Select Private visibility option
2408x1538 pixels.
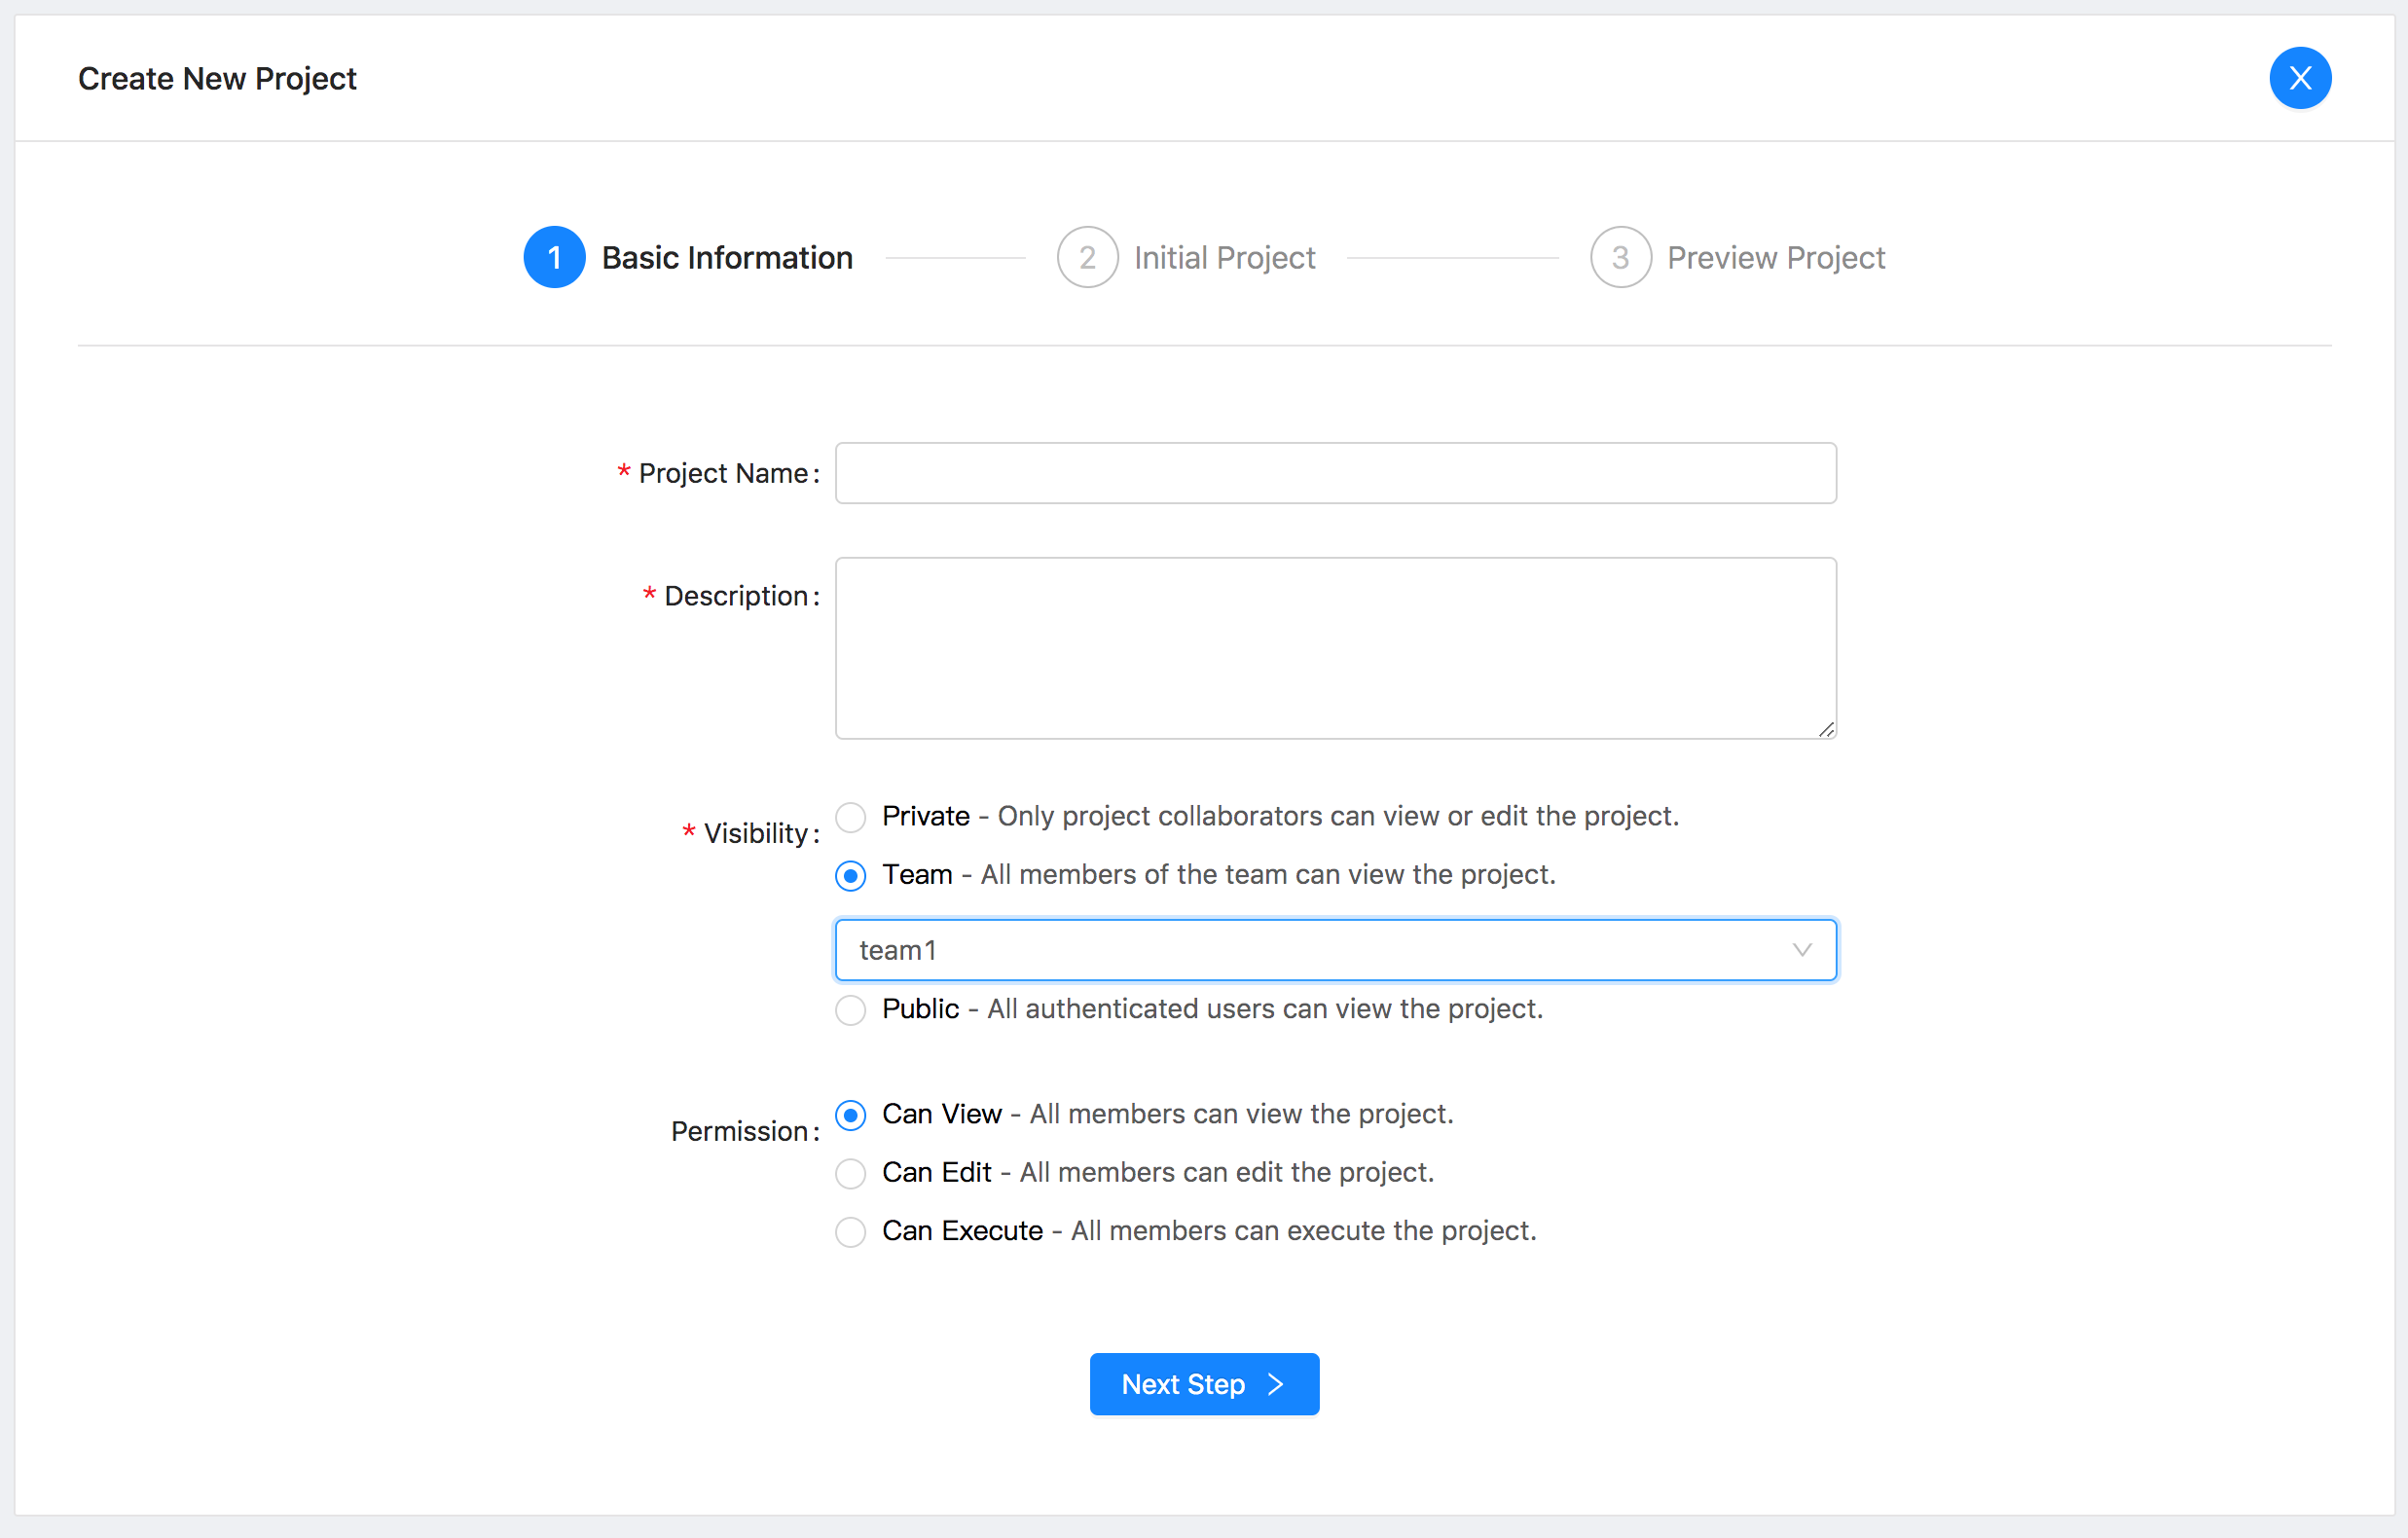point(850,817)
